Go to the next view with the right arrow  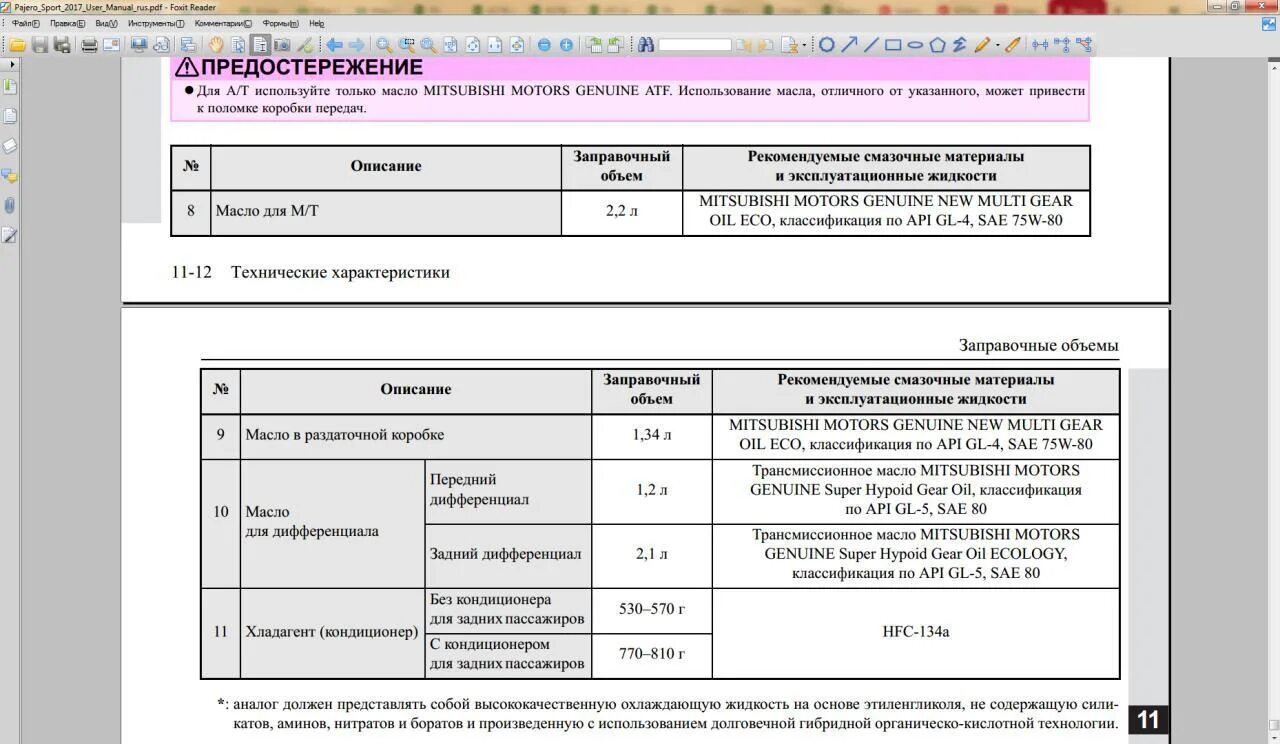point(356,45)
